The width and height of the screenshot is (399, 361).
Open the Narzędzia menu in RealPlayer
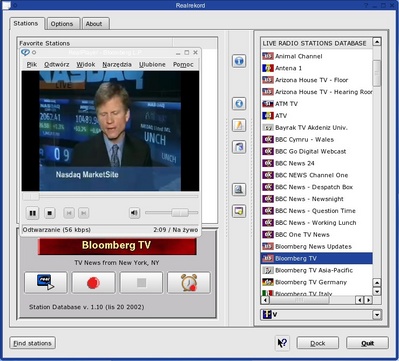117,64
